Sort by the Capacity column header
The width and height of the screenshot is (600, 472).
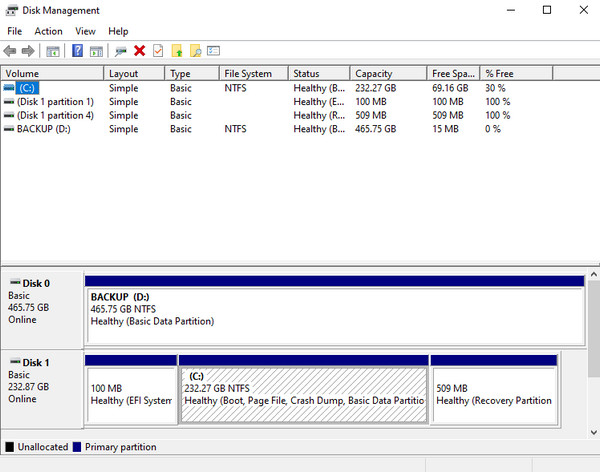pos(388,73)
